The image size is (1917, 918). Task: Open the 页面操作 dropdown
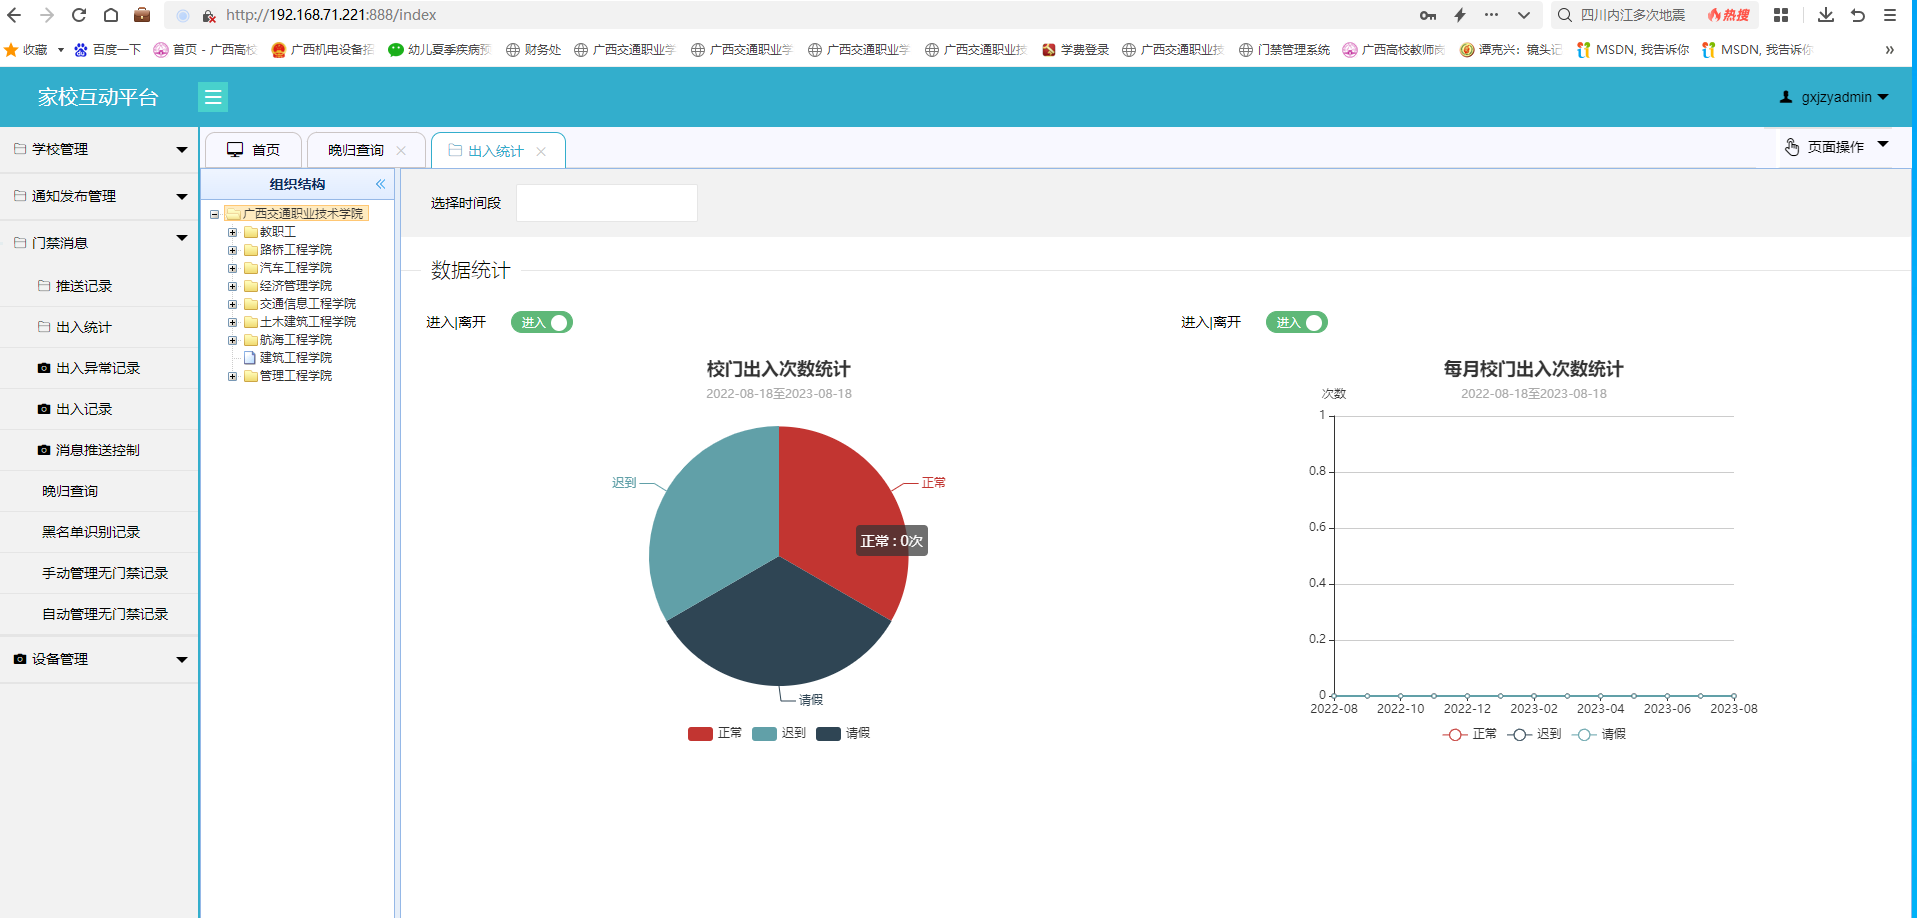pos(1836,147)
